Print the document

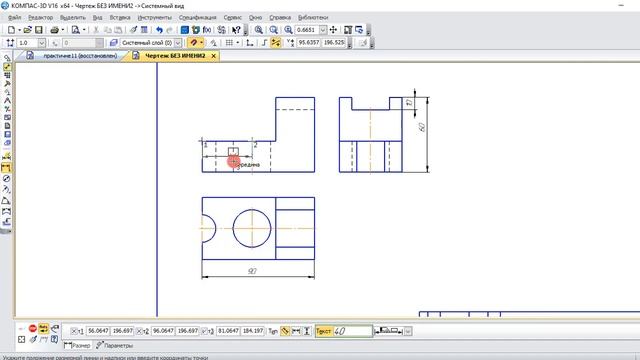click(x=54, y=30)
